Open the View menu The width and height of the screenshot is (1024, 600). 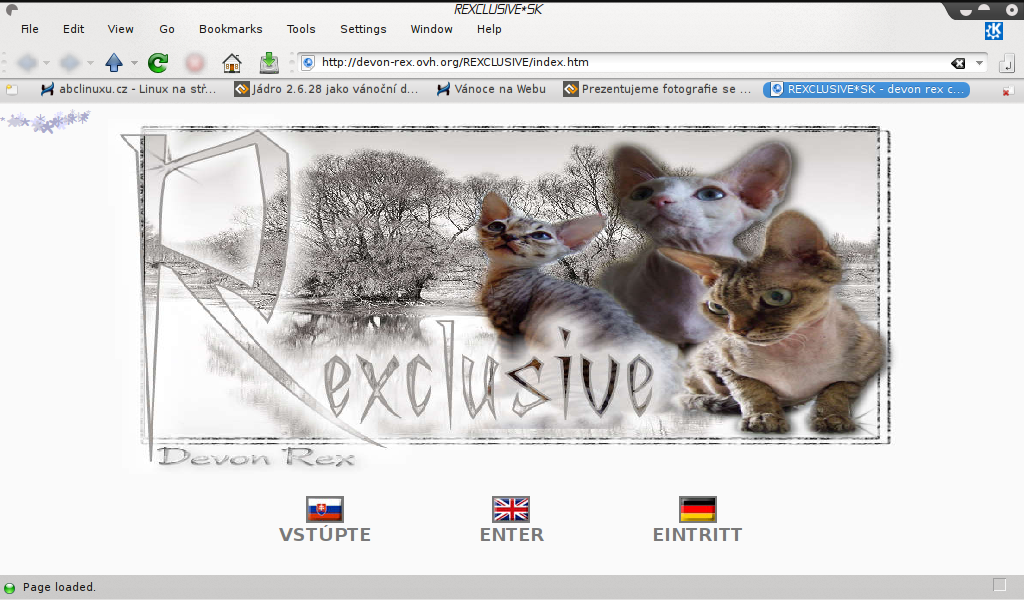click(x=120, y=29)
